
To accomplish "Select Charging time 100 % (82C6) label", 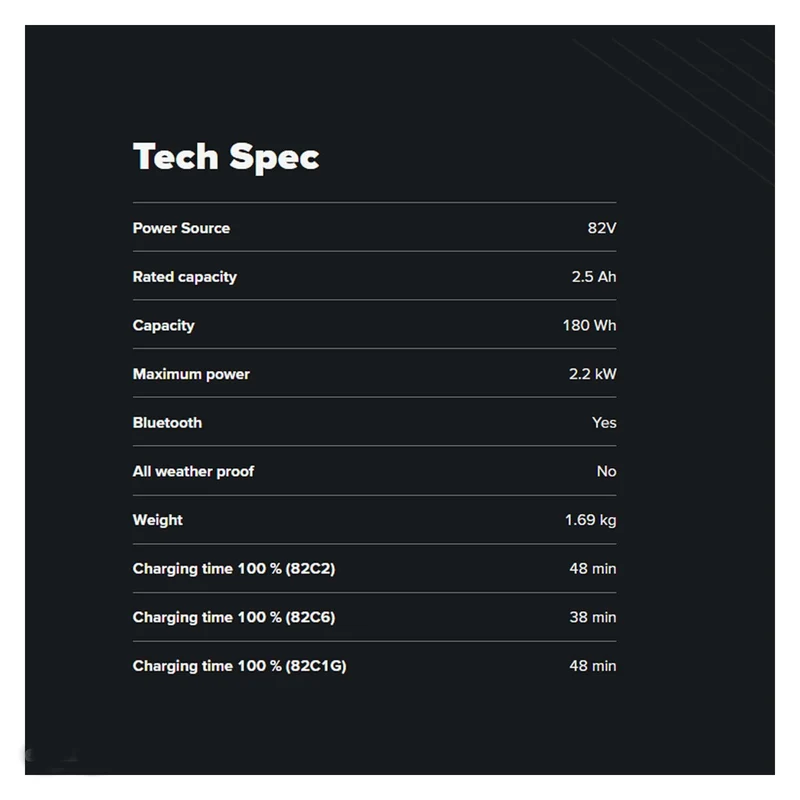I will pyautogui.click(x=234, y=617).
